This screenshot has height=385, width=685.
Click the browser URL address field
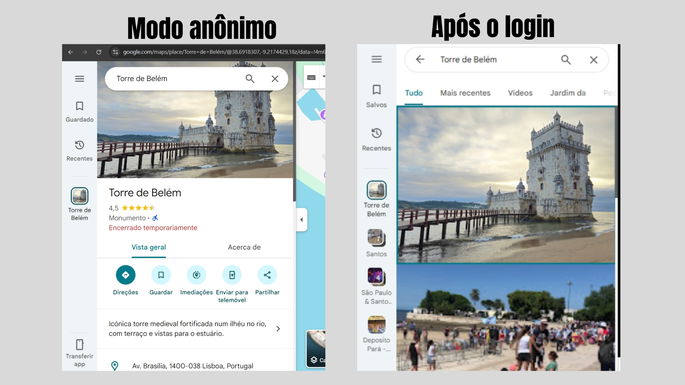tap(223, 52)
